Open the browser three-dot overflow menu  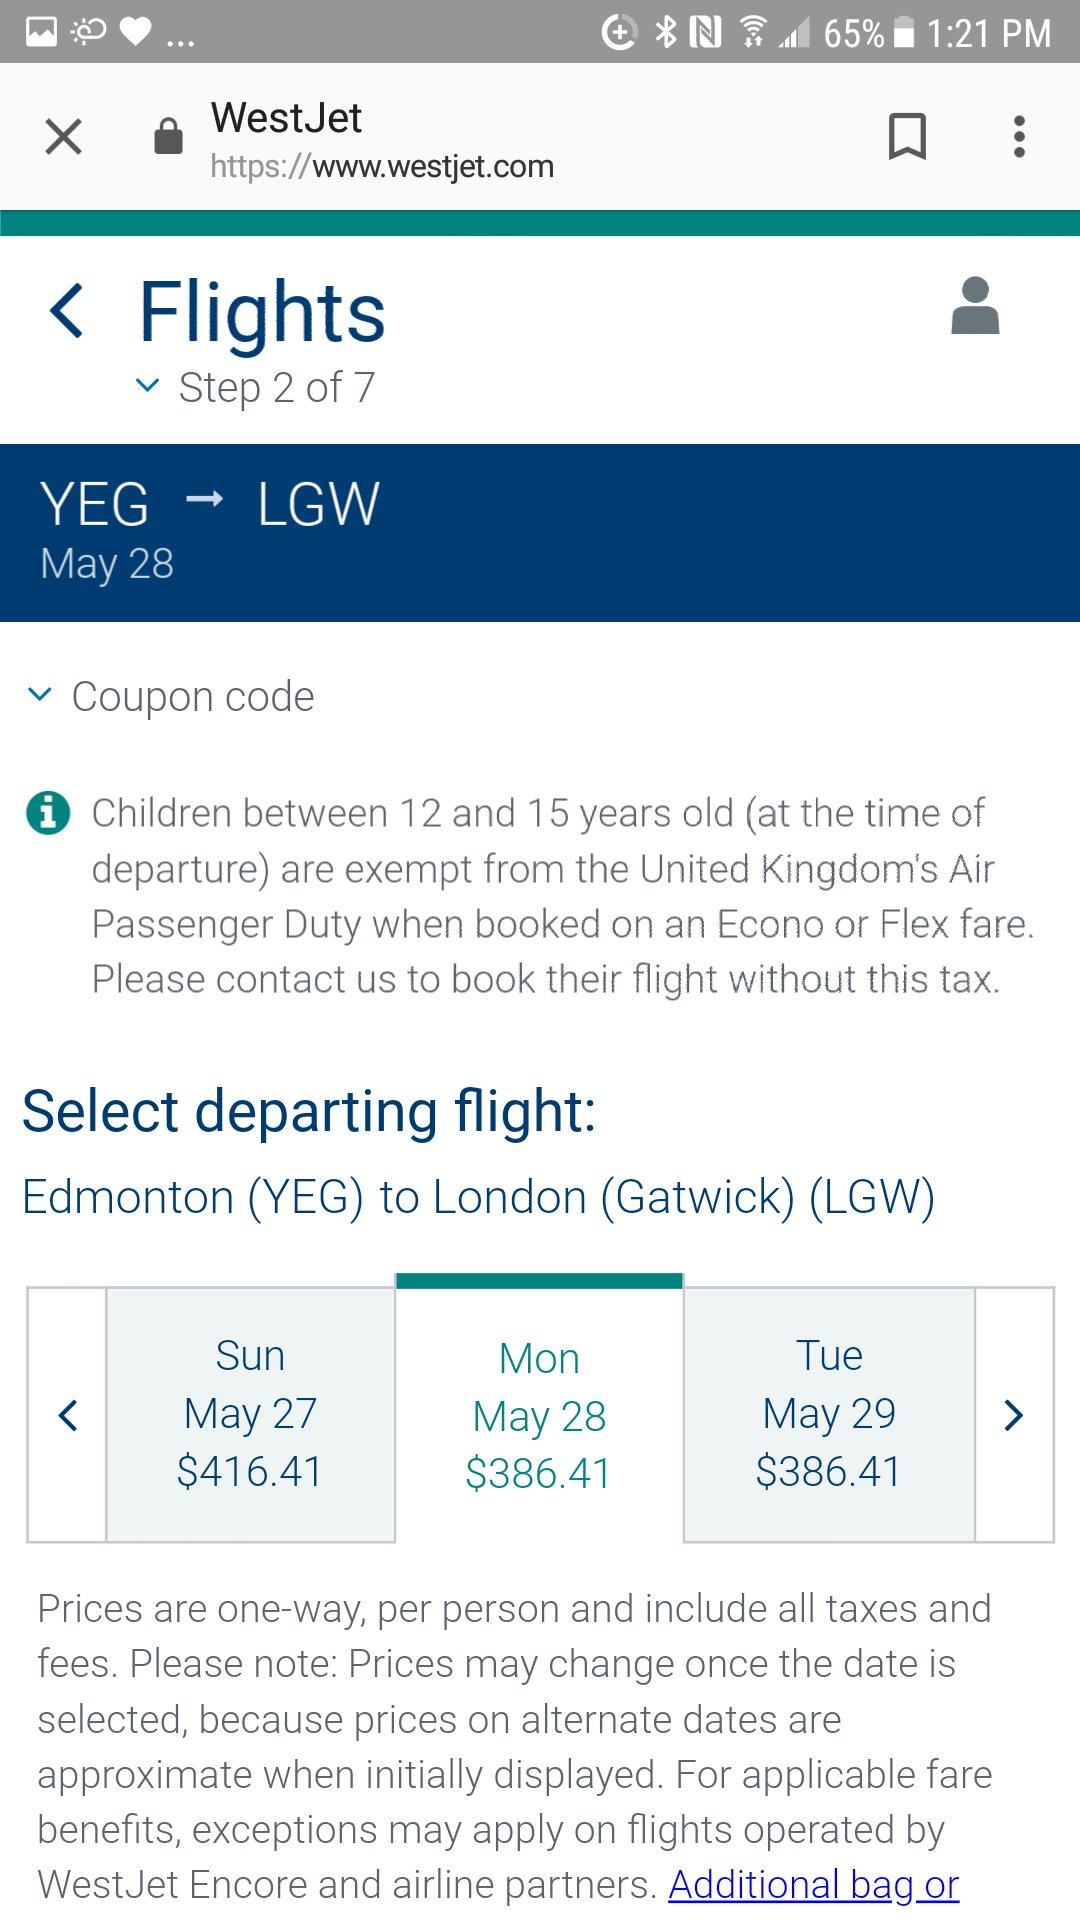point(1019,136)
